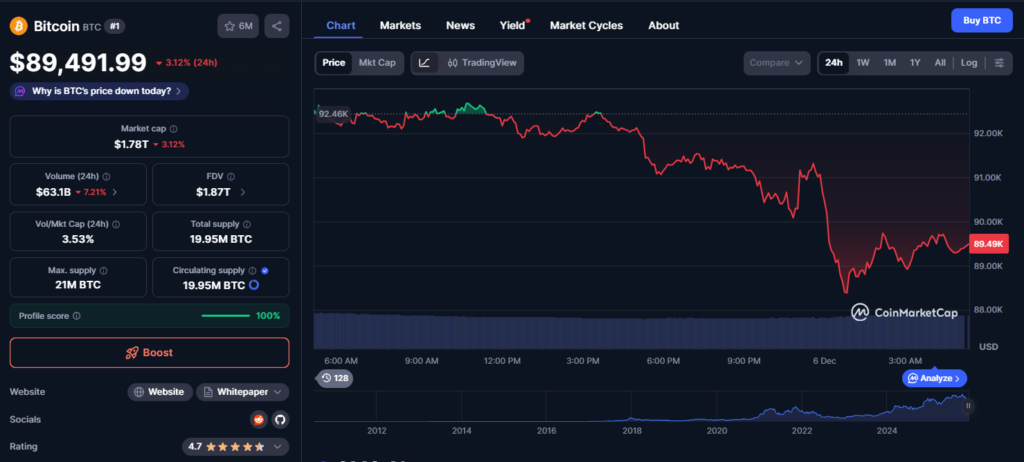Click the Buy BTC button

(x=980, y=21)
